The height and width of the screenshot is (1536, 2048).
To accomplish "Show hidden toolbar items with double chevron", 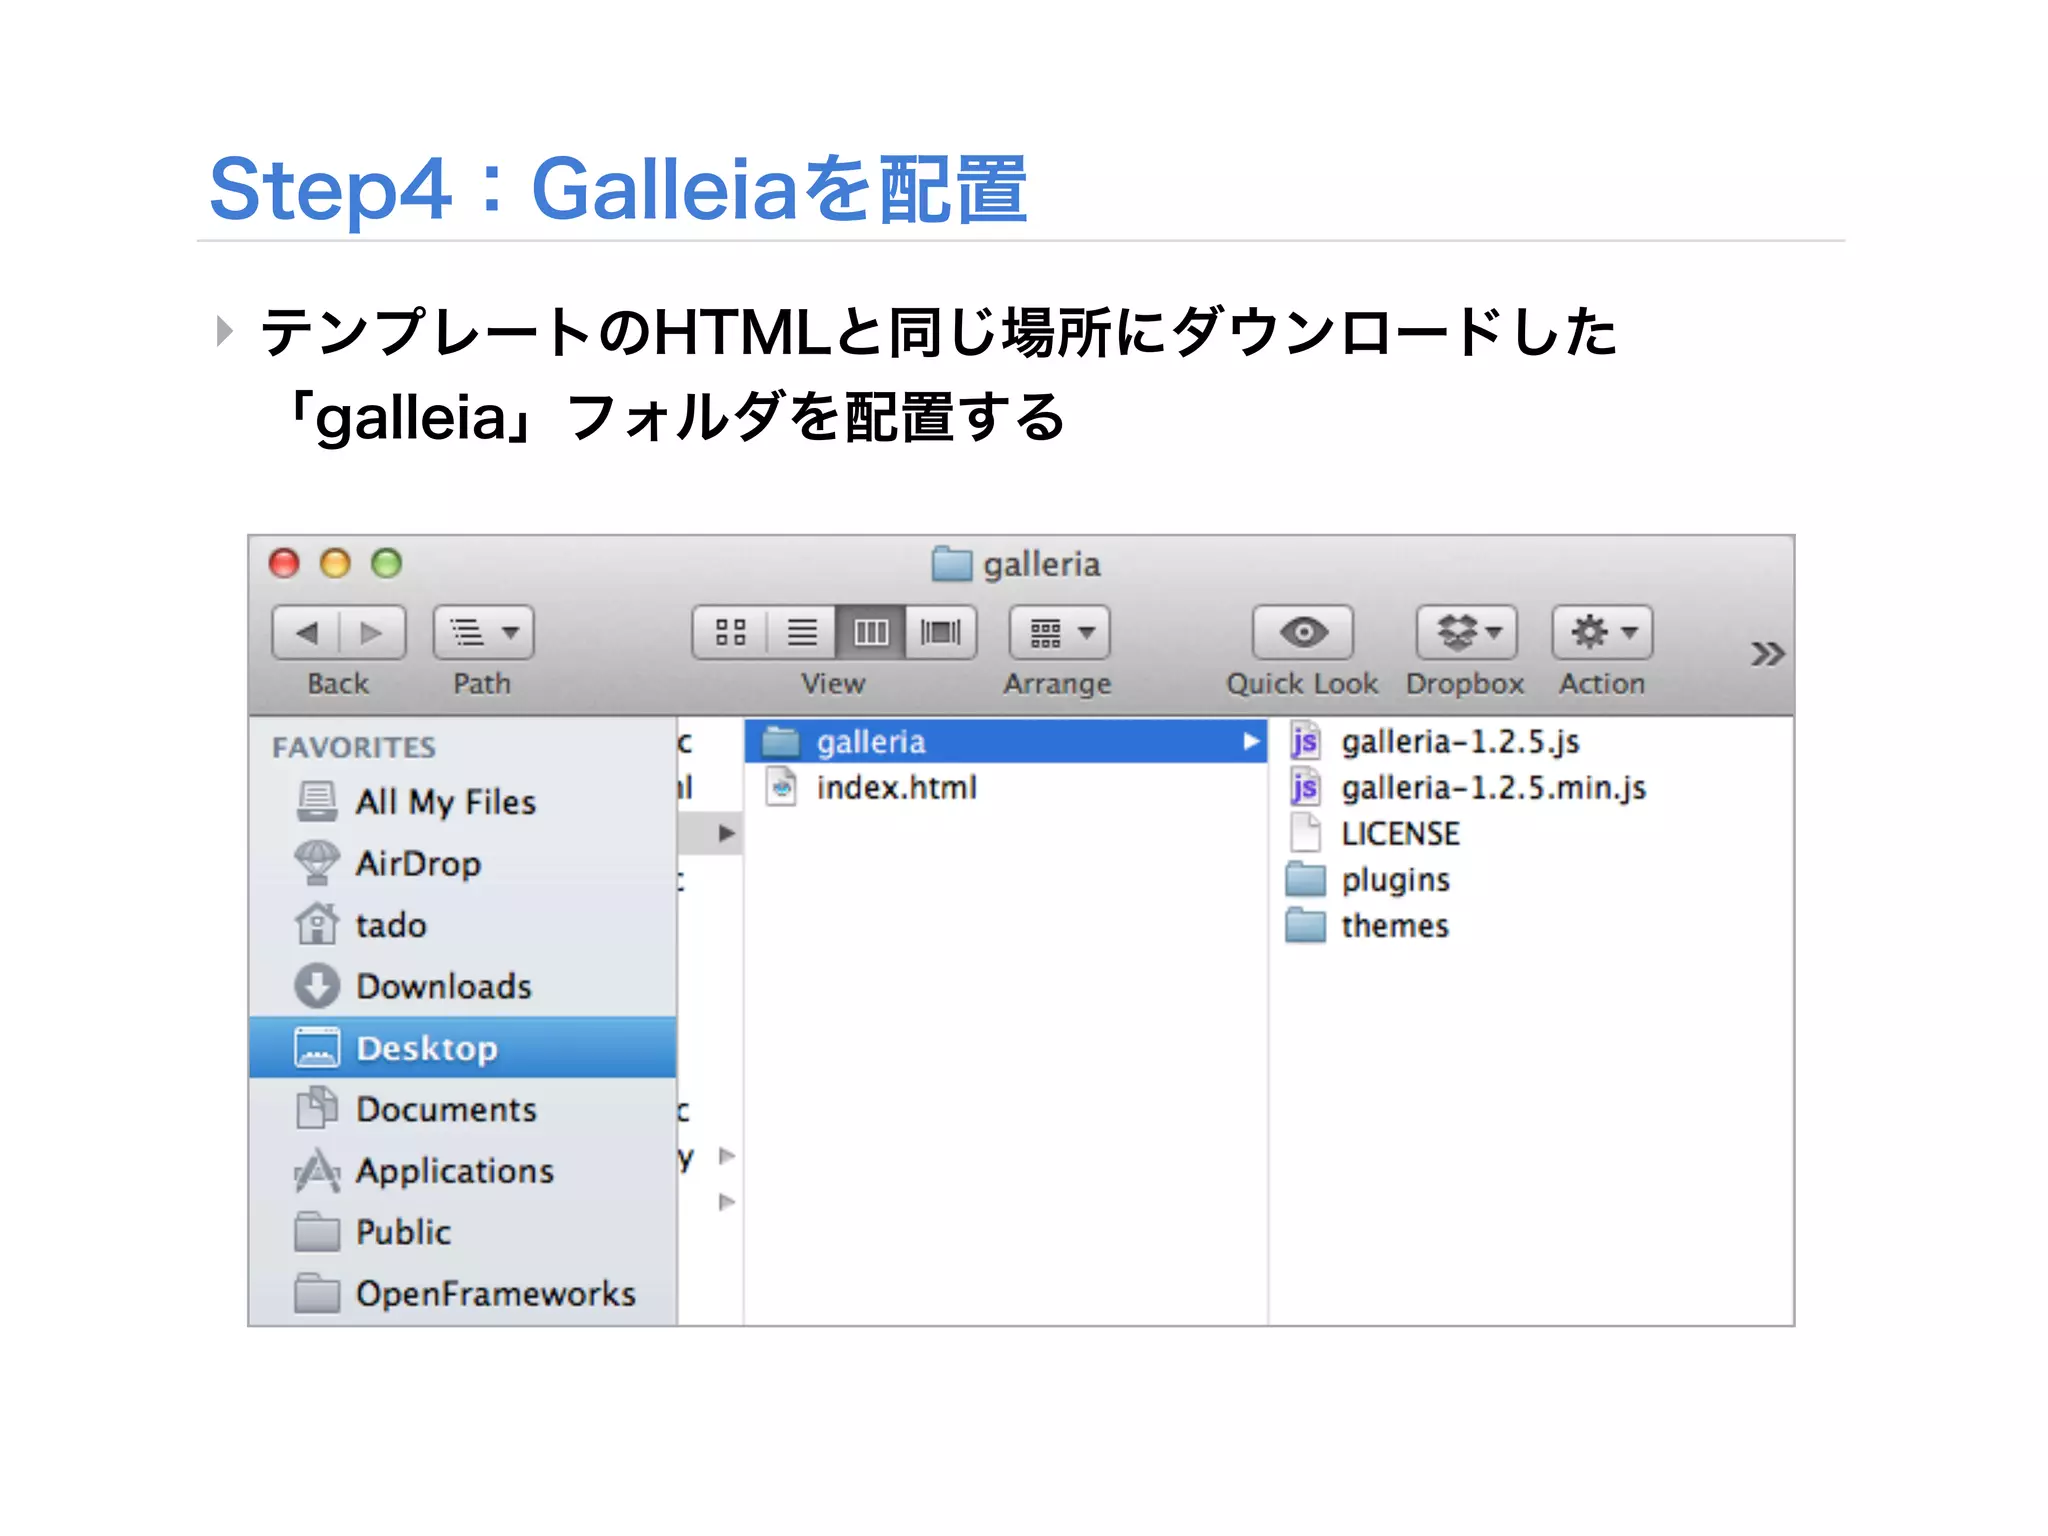I will click(1767, 654).
